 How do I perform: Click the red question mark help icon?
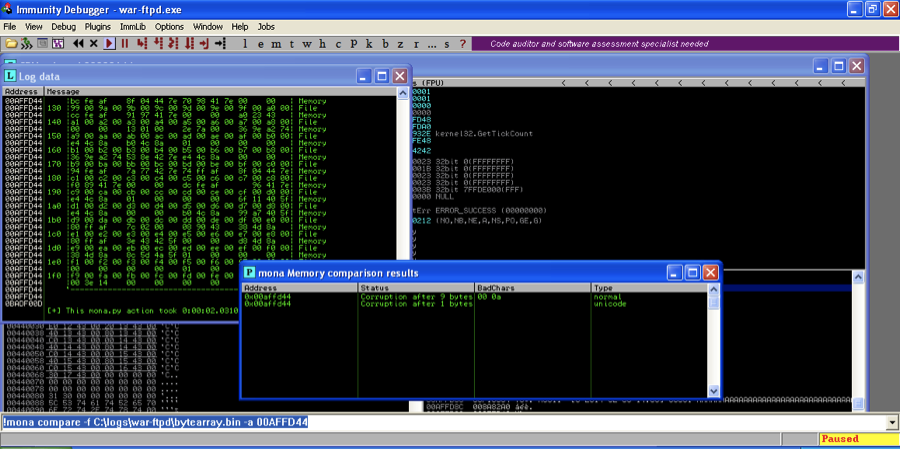[x=462, y=44]
